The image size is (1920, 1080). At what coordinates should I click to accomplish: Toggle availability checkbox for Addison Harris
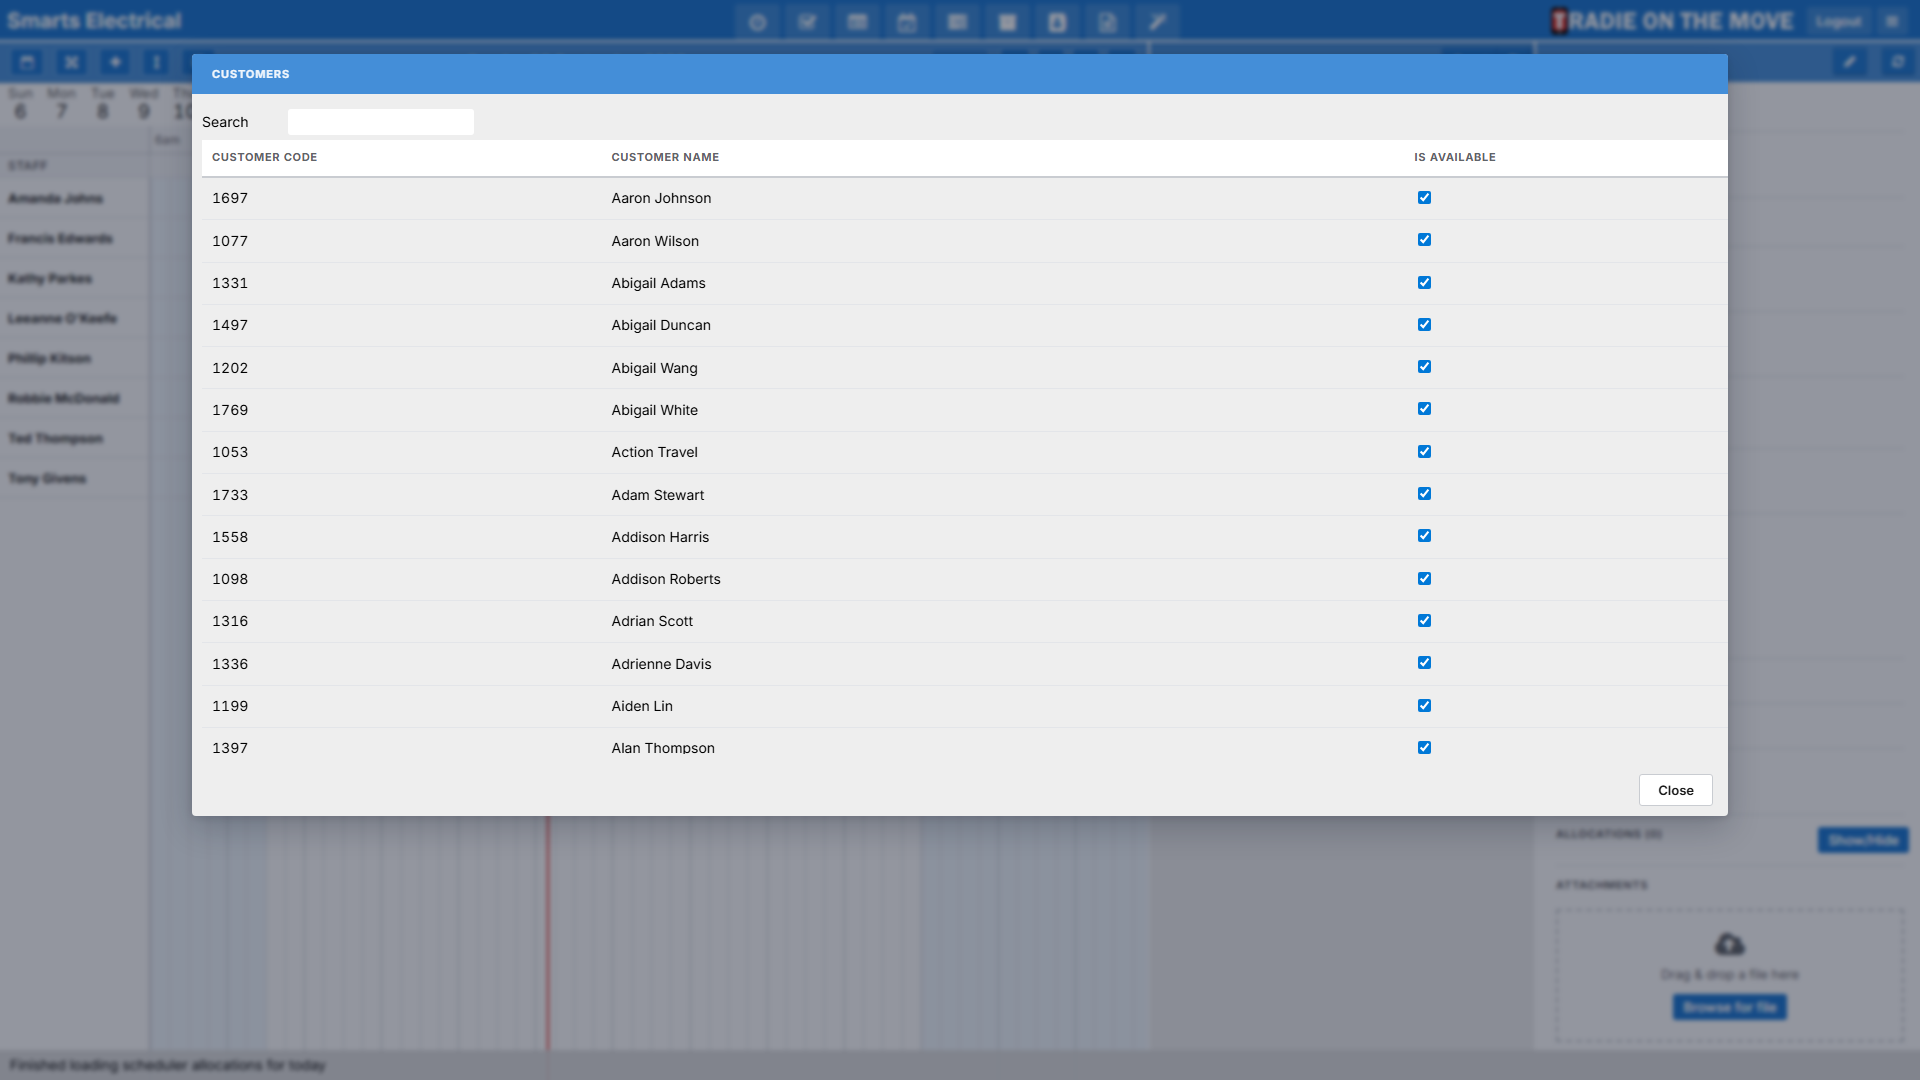coord(1424,536)
